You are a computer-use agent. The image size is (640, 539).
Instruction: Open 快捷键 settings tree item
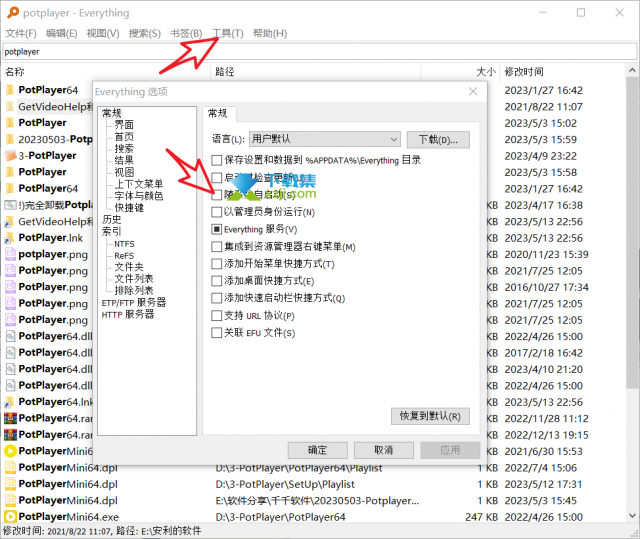coord(129,207)
